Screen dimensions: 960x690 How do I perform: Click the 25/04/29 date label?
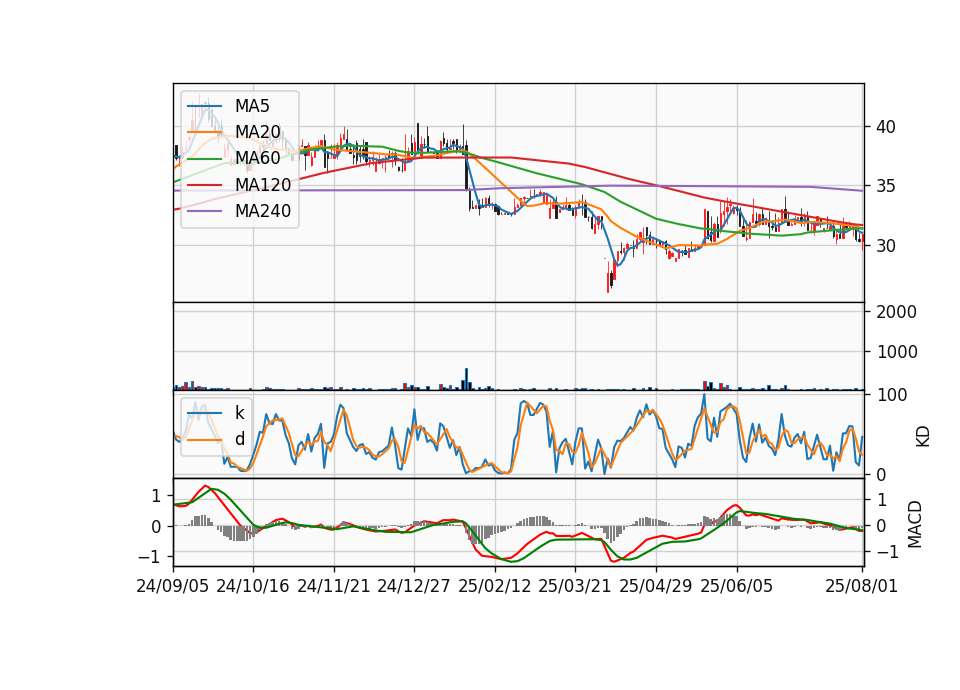(x=656, y=586)
